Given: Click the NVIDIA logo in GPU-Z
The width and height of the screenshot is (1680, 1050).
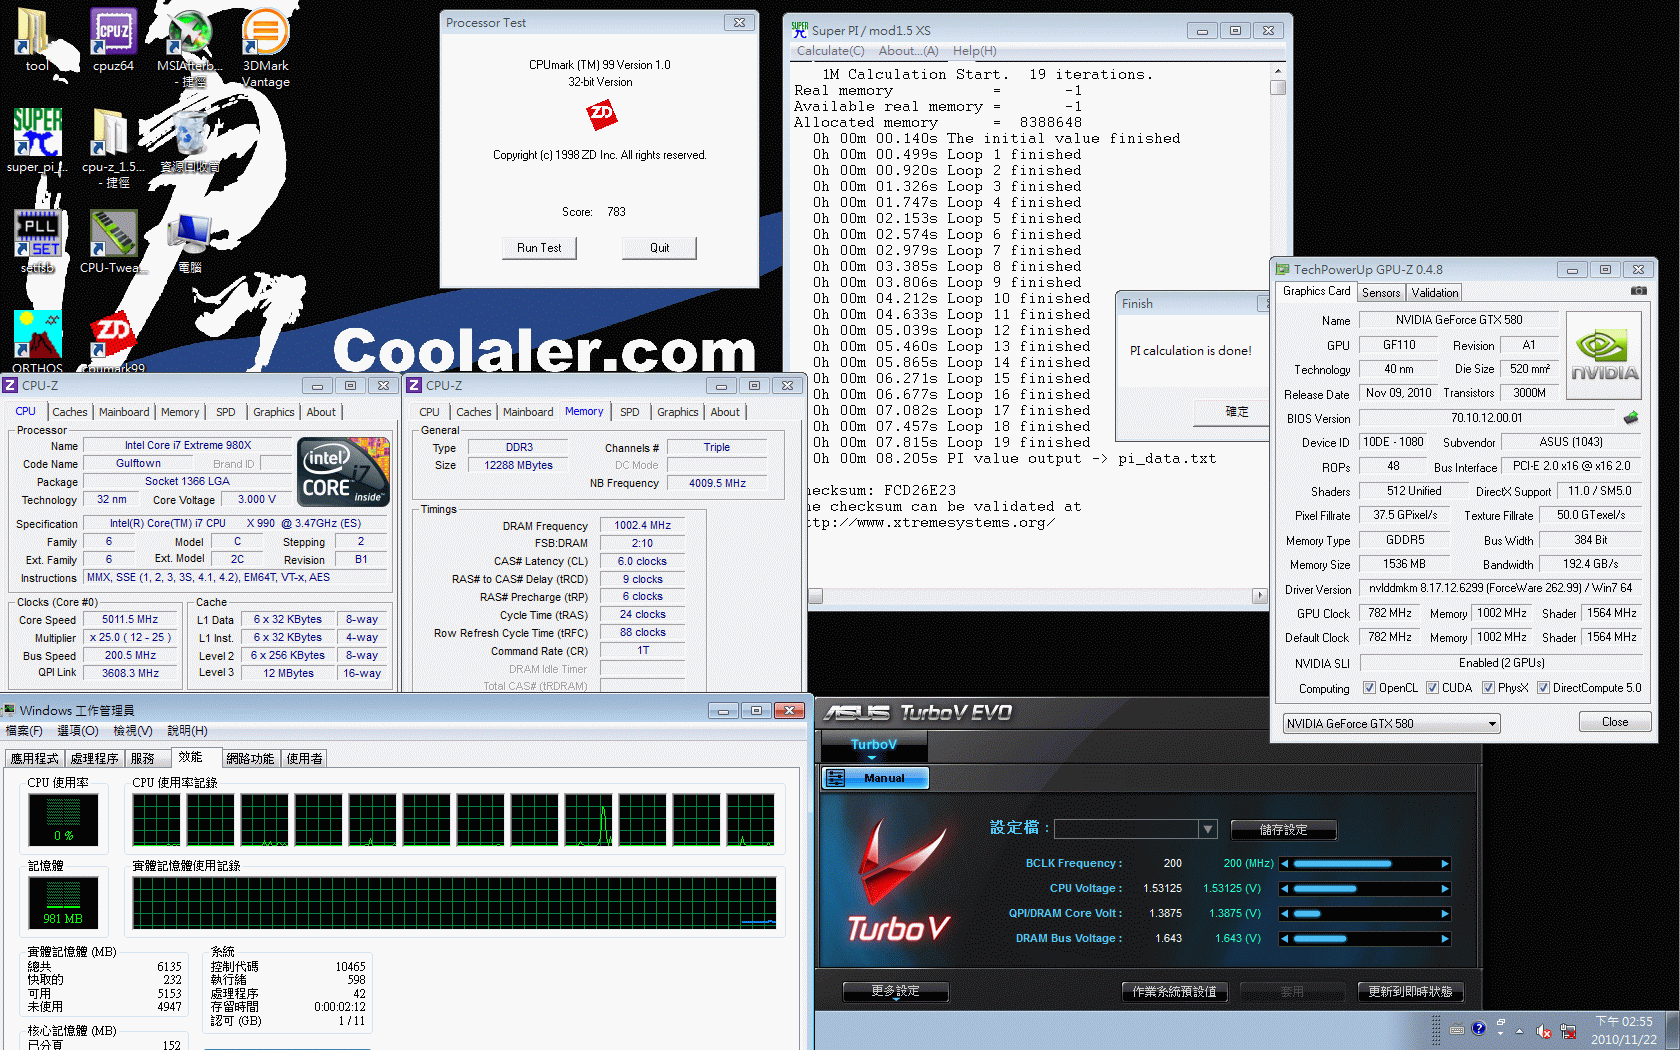Looking at the screenshot, I should (x=1604, y=357).
